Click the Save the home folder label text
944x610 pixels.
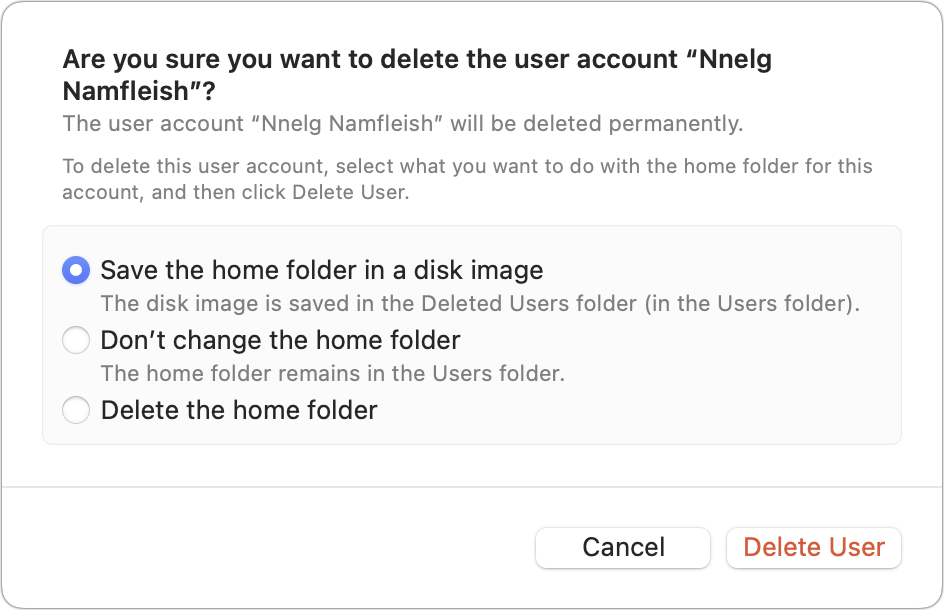[320, 269]
